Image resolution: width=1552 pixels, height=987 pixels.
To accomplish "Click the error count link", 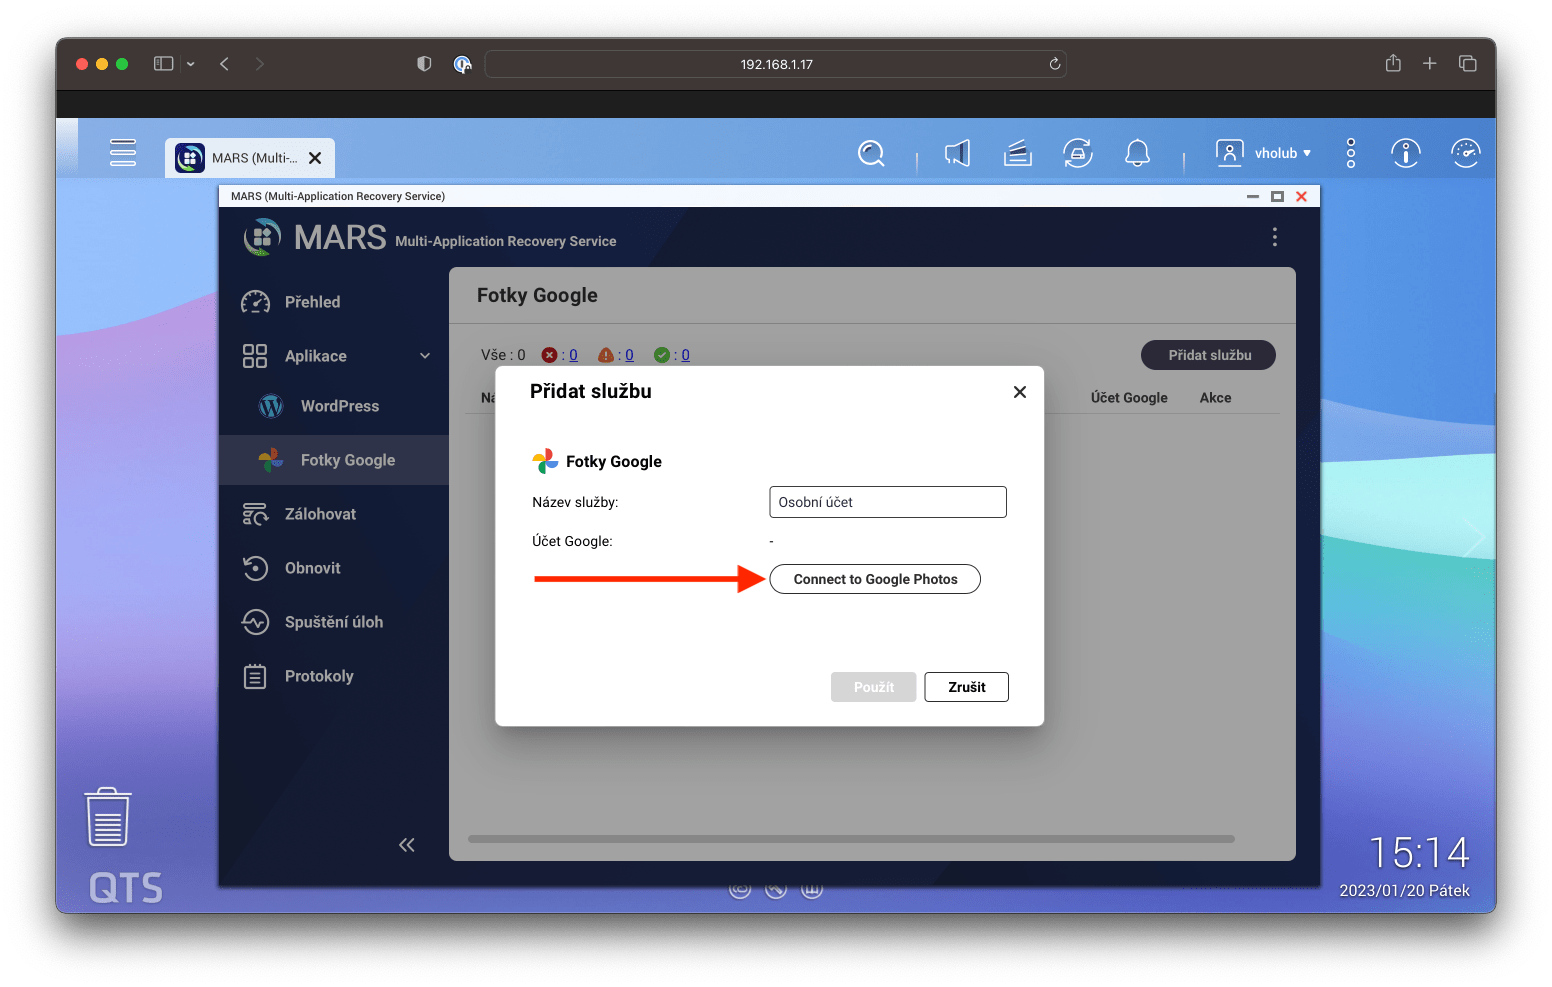I will click(573, 355).
